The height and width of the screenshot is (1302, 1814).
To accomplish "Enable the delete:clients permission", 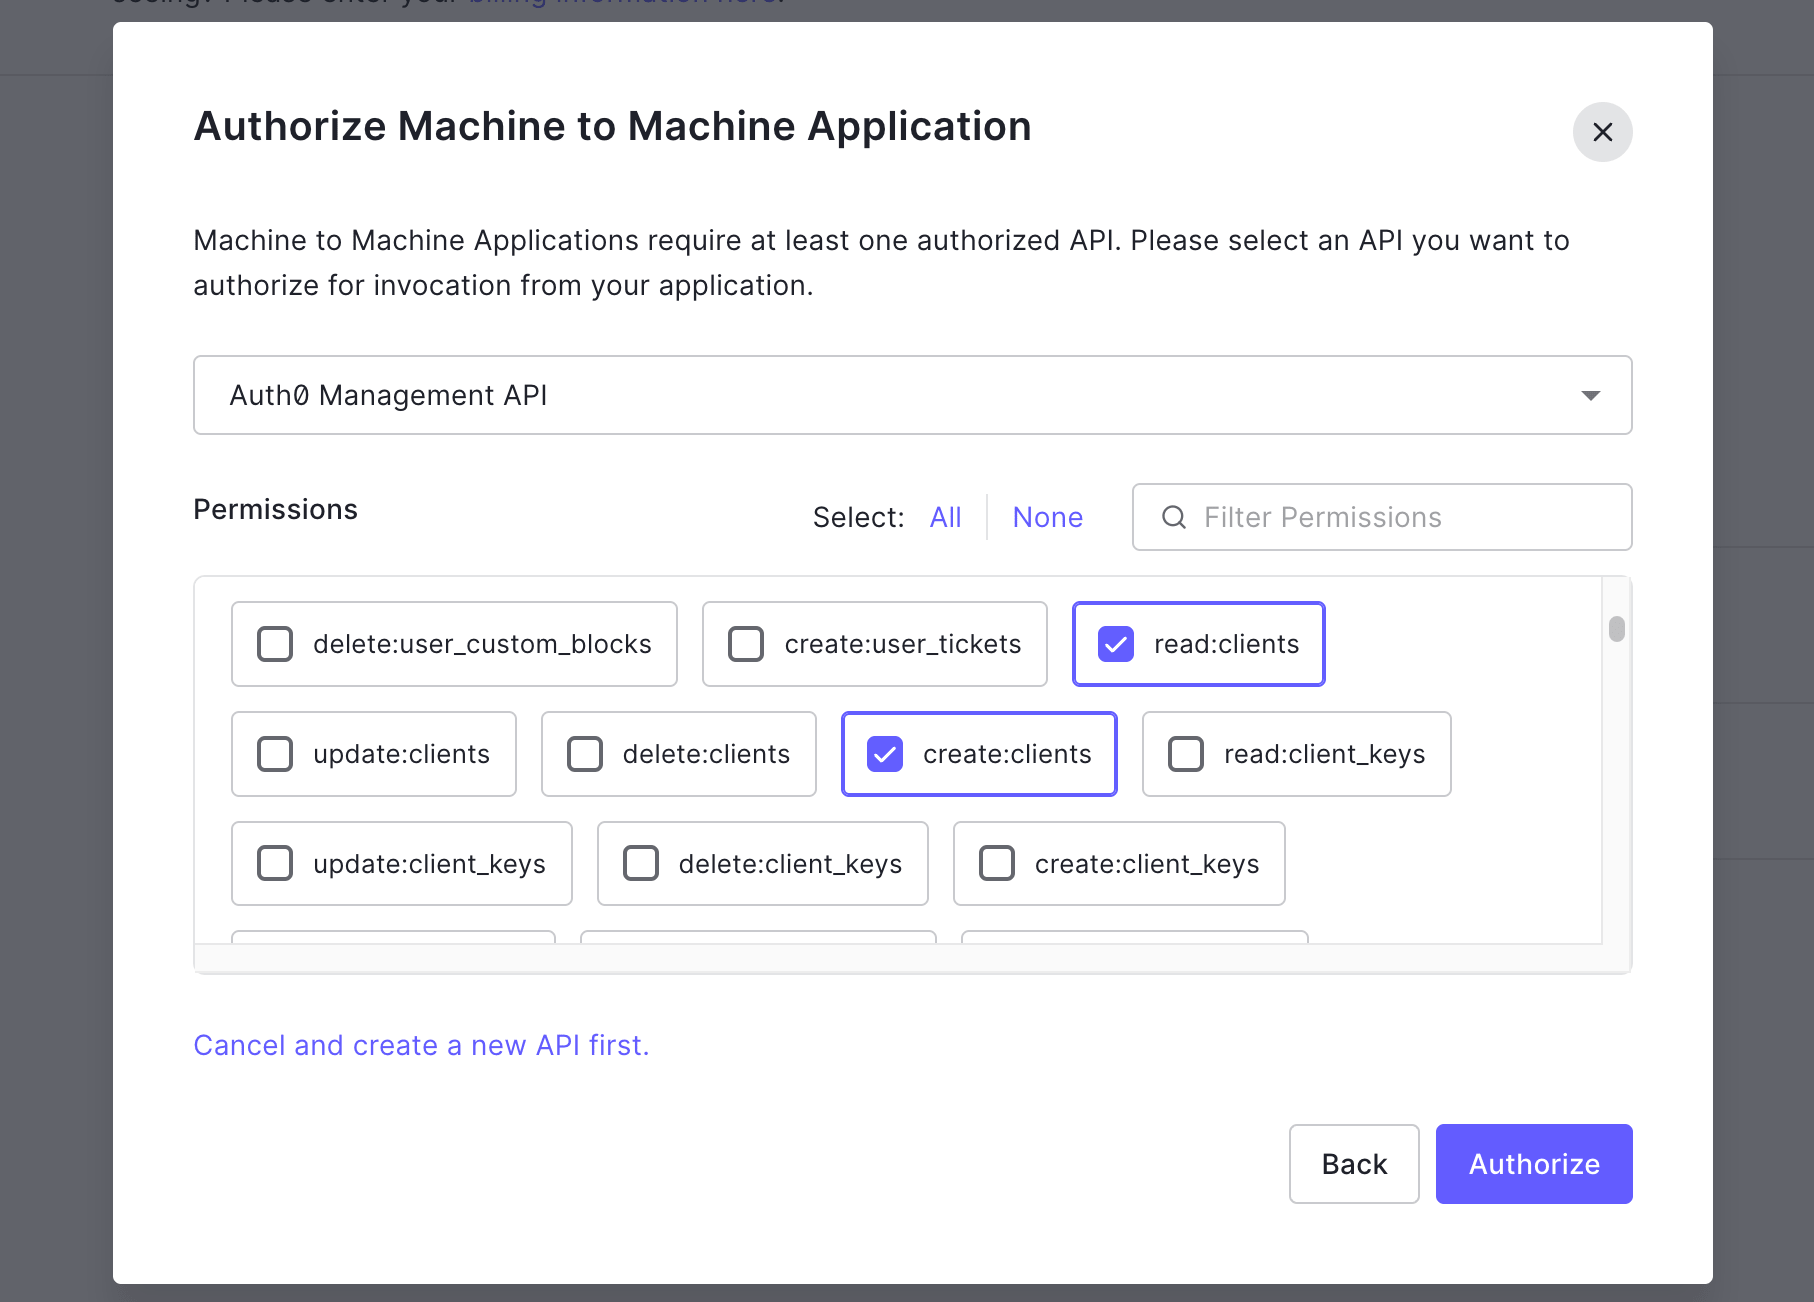I will [x=585, y=754].
